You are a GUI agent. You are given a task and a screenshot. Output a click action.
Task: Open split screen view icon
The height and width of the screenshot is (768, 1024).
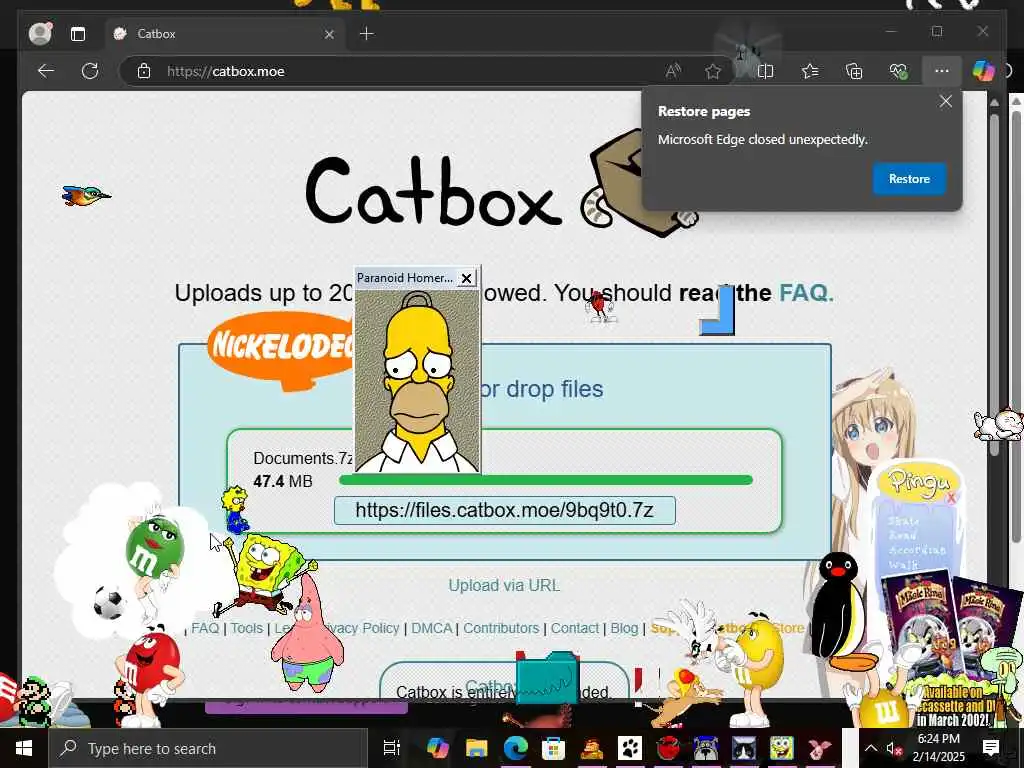click(765, 71)
